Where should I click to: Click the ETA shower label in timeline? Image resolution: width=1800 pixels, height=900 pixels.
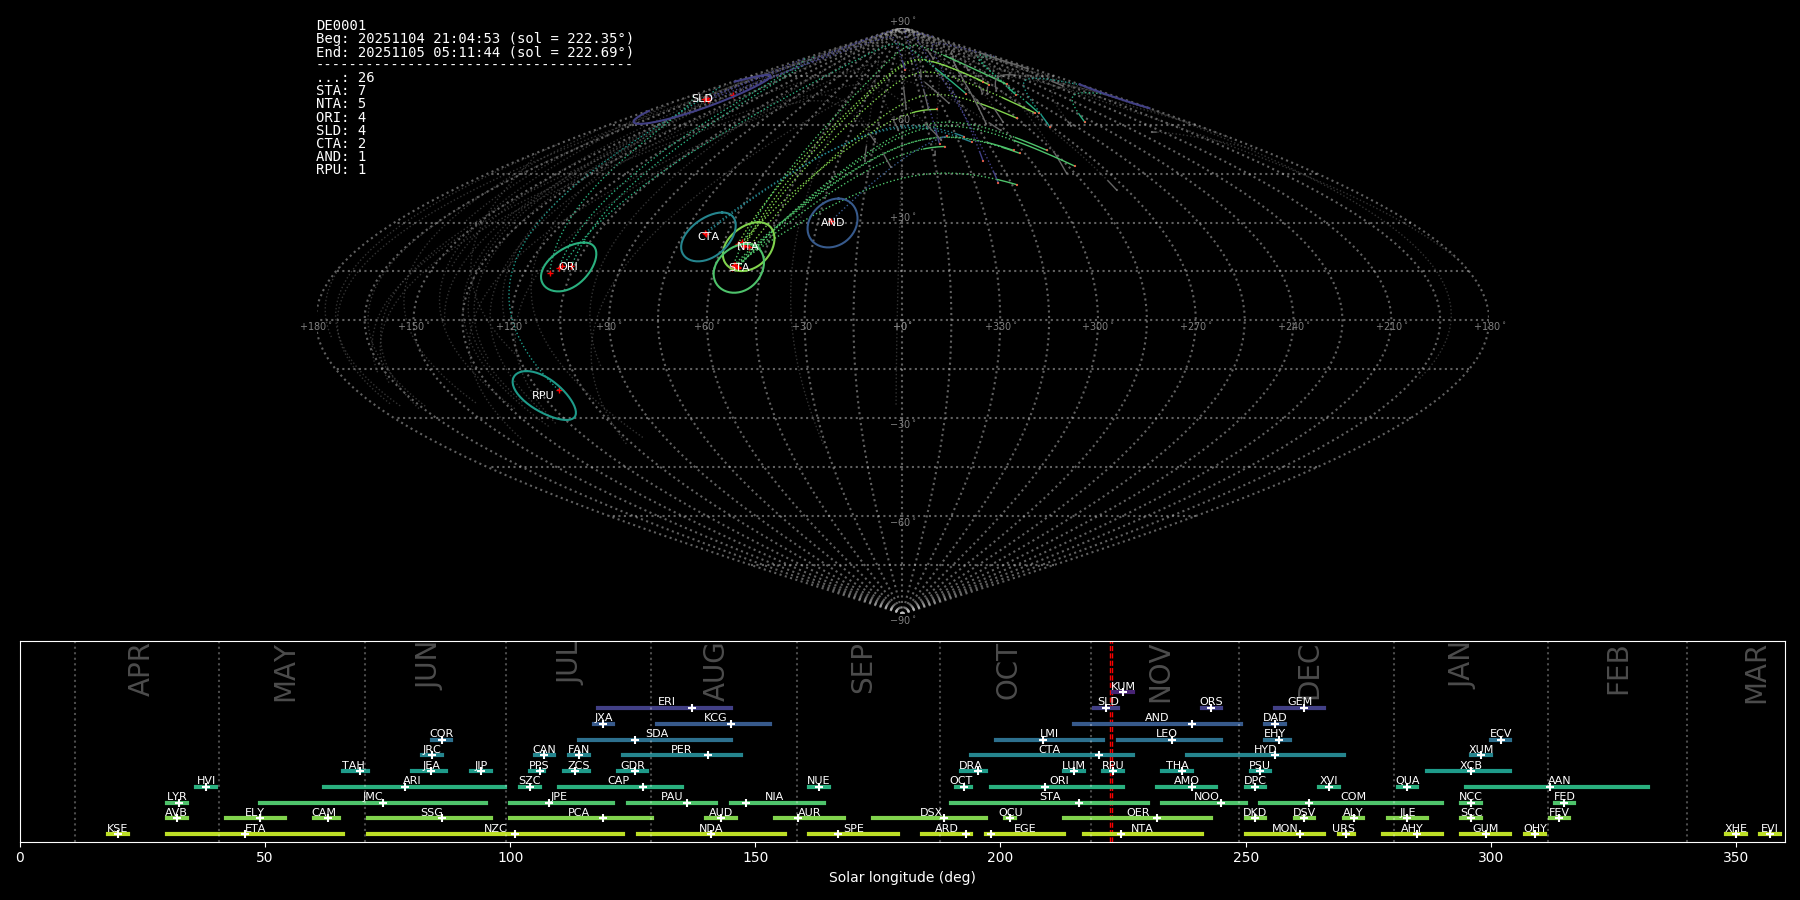(255, 829)
